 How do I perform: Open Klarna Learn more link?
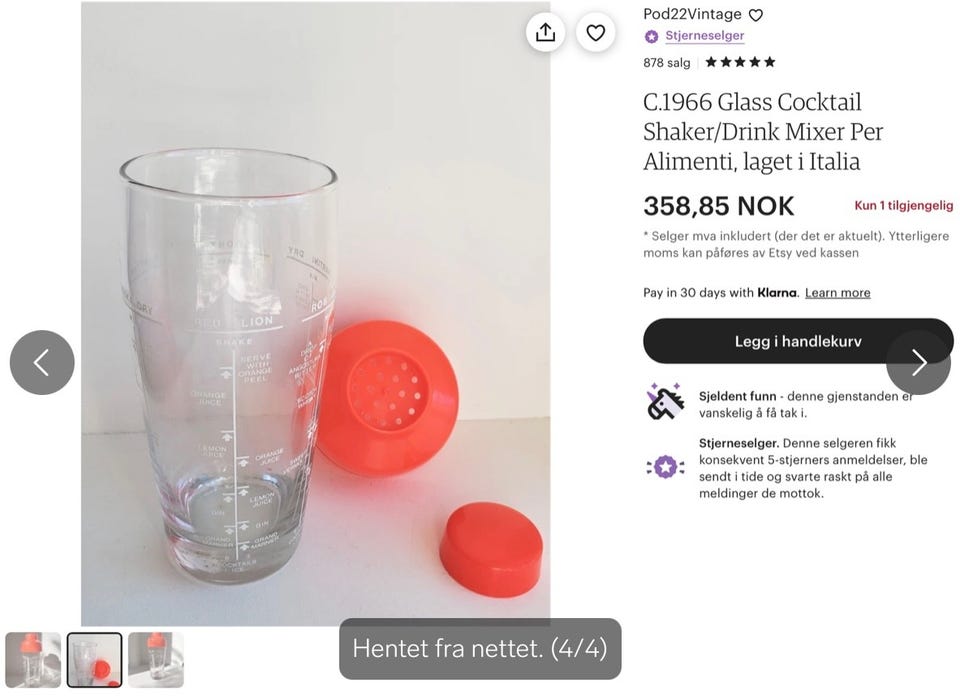pyautogui.click(x=837, y=293)
